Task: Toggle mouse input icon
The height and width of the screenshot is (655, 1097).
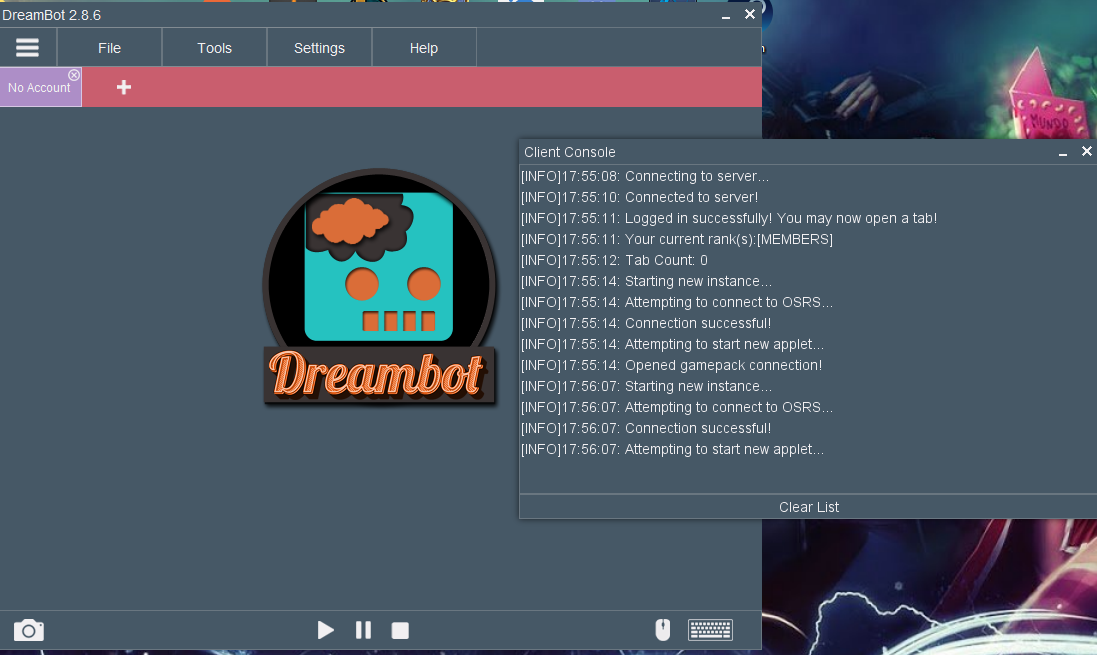Action: [663, 630]
